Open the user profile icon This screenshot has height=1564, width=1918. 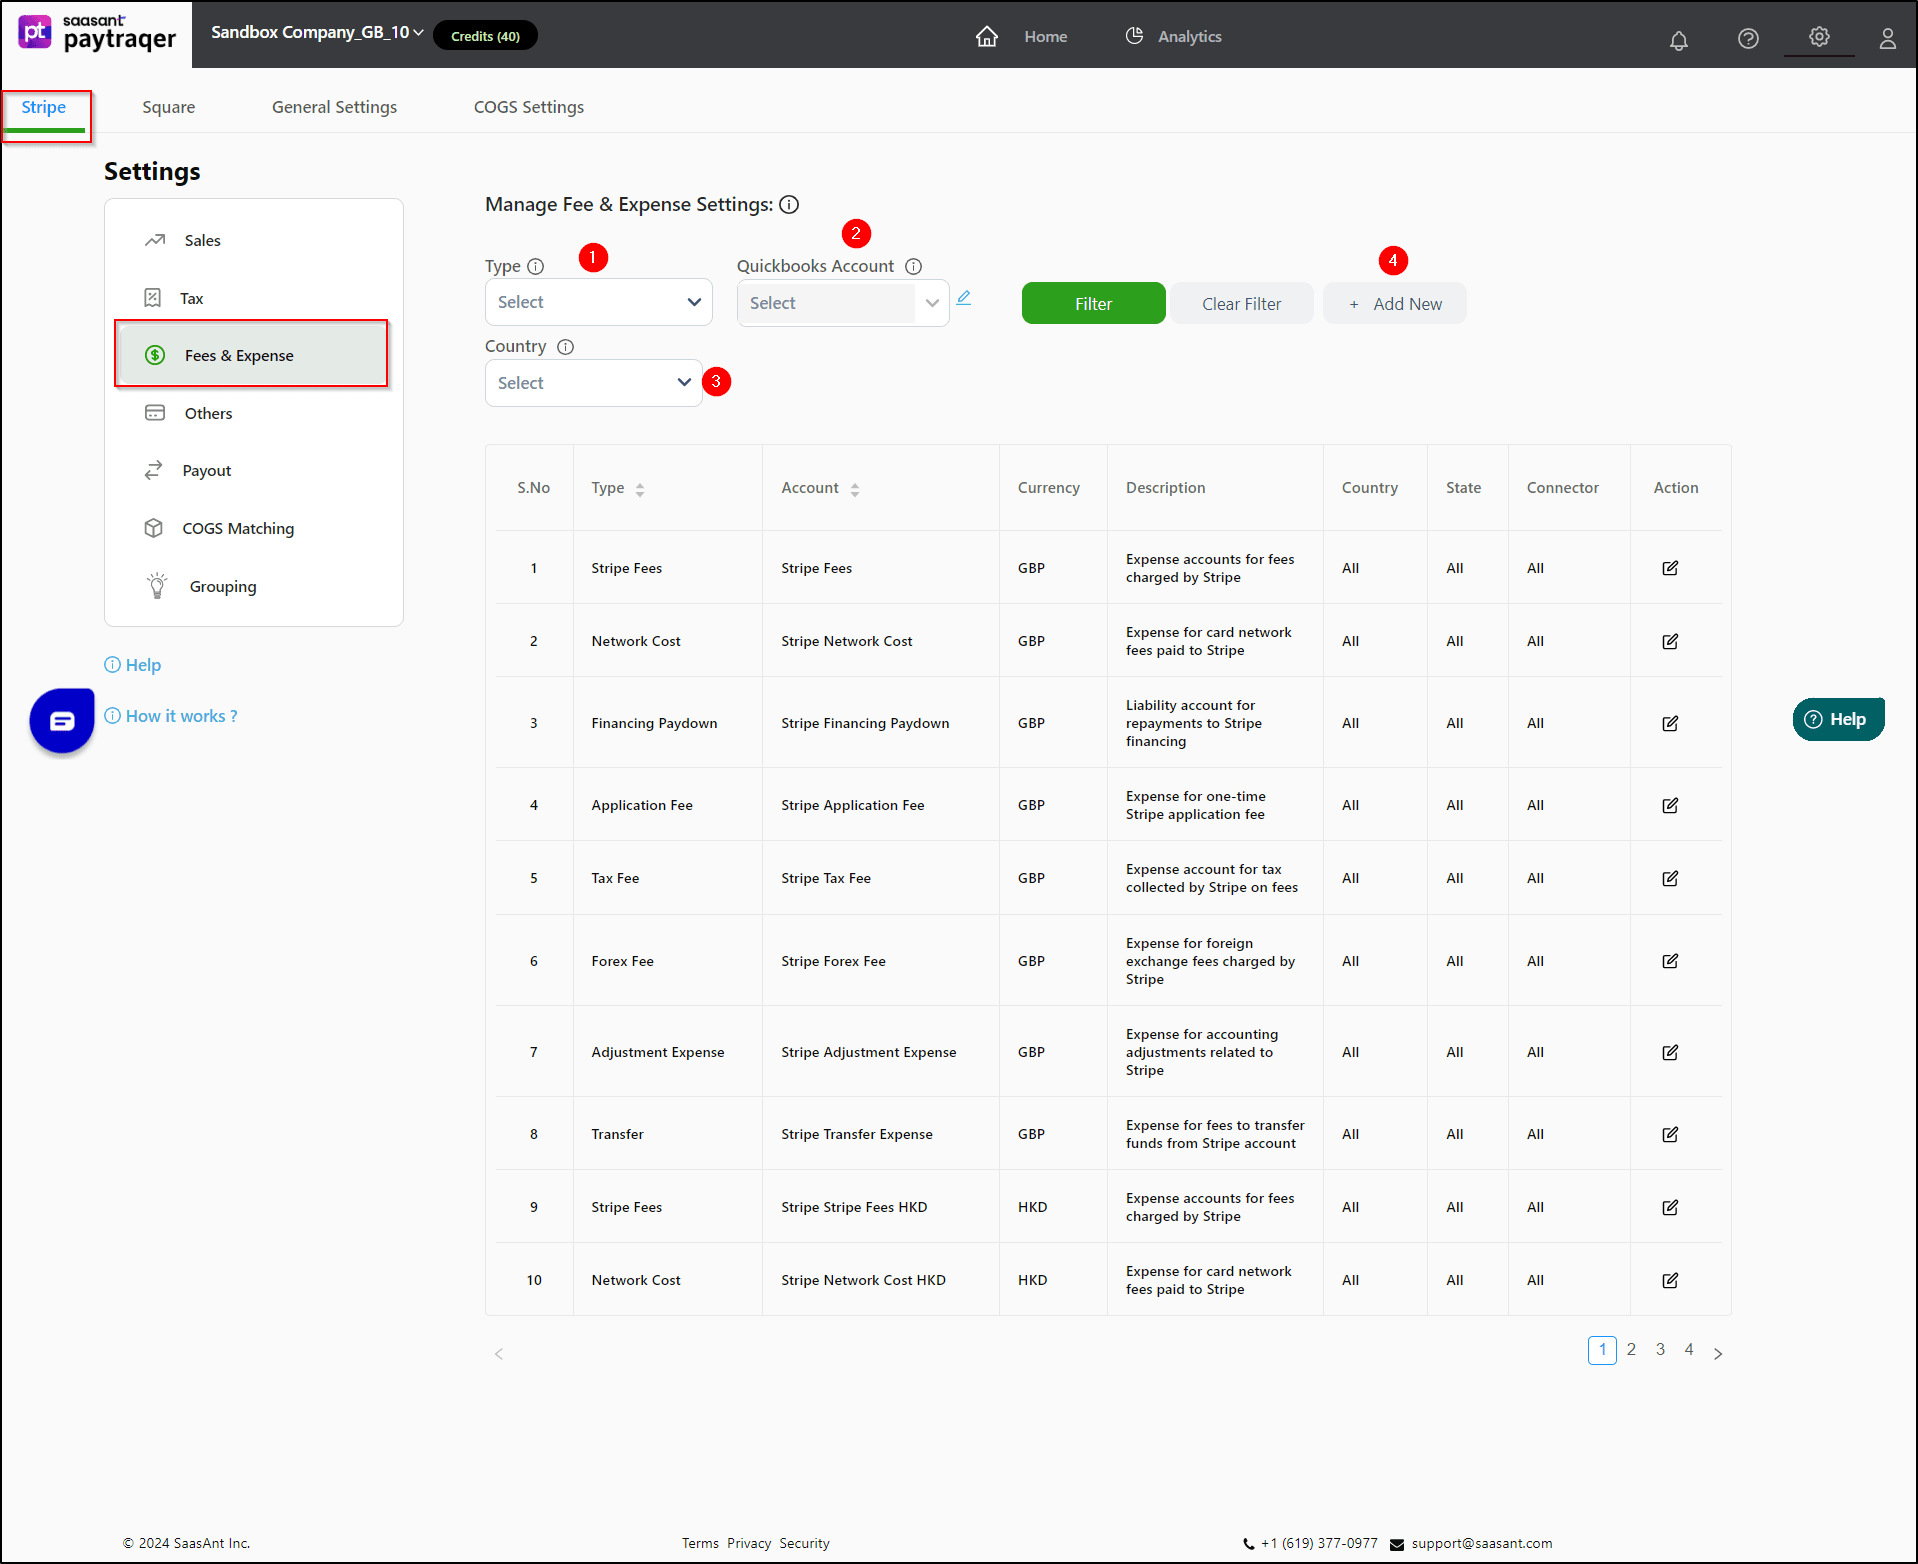(1887, 38)
